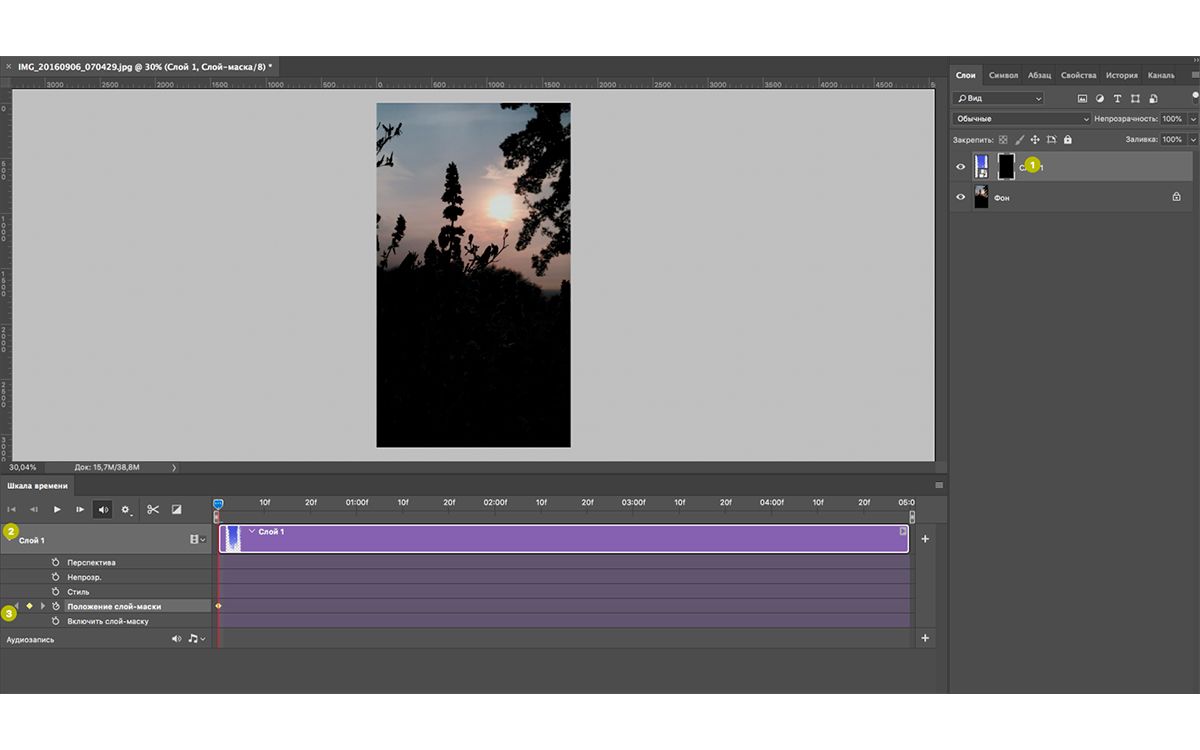Open the Вид layer filter dropdown

(998, 99)
